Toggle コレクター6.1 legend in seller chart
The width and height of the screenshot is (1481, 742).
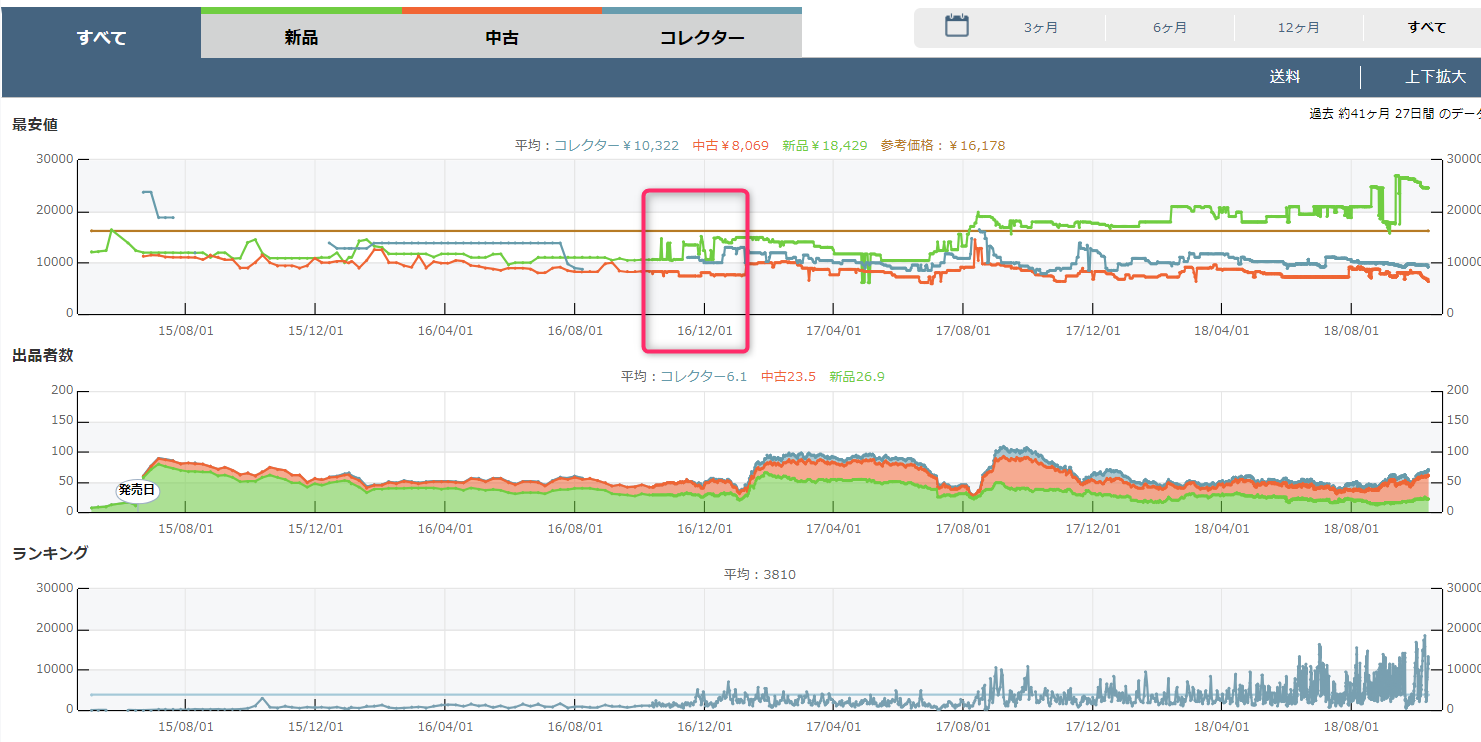click(704, 377)
